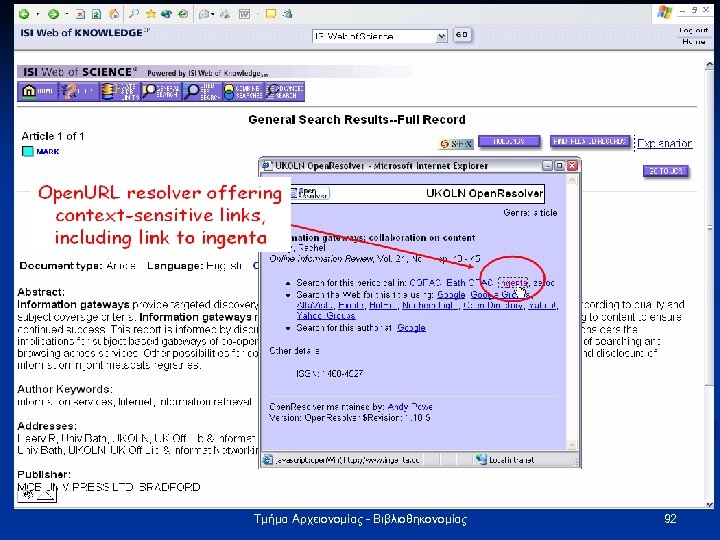Open Combine Searches toolbar button
The height and width of the screenshot is (540, 720).
243,91
